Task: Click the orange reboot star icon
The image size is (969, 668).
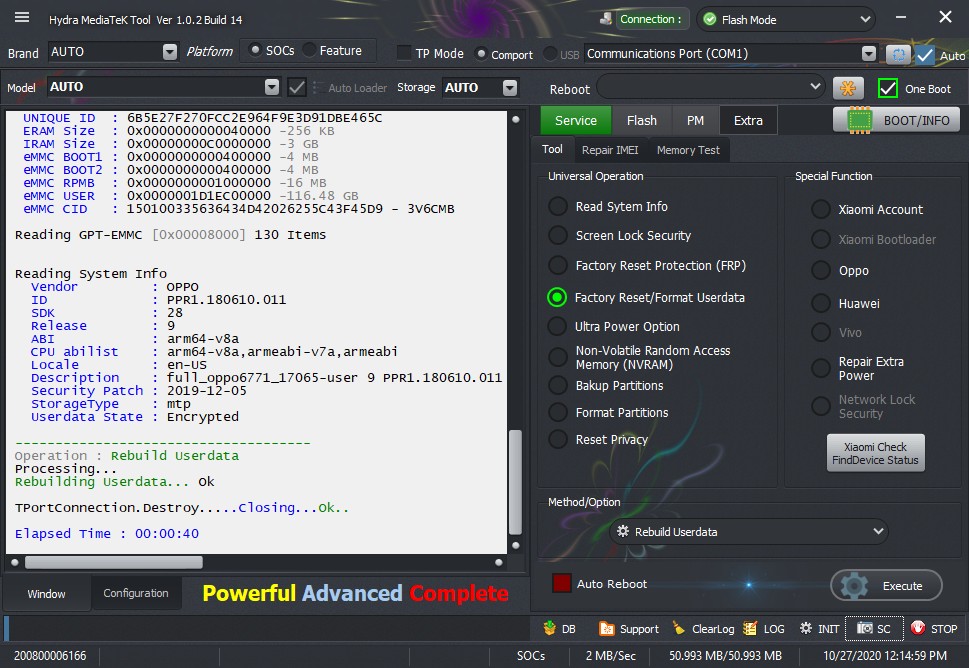Action: (x=848, y=88)
